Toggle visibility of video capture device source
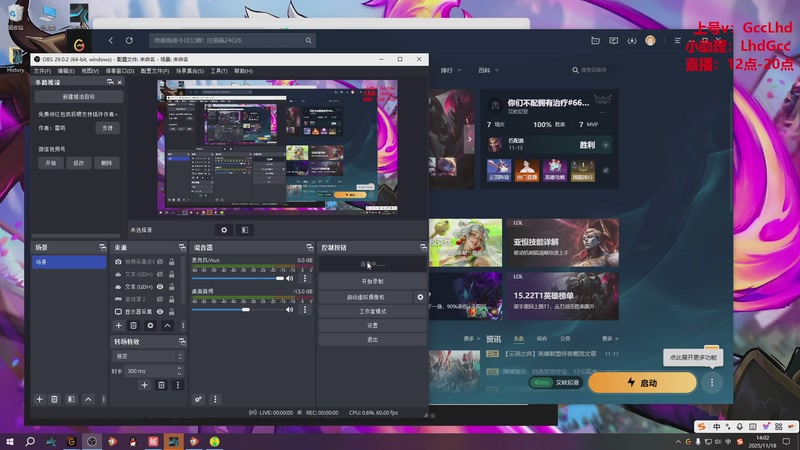 coord(160,262)
